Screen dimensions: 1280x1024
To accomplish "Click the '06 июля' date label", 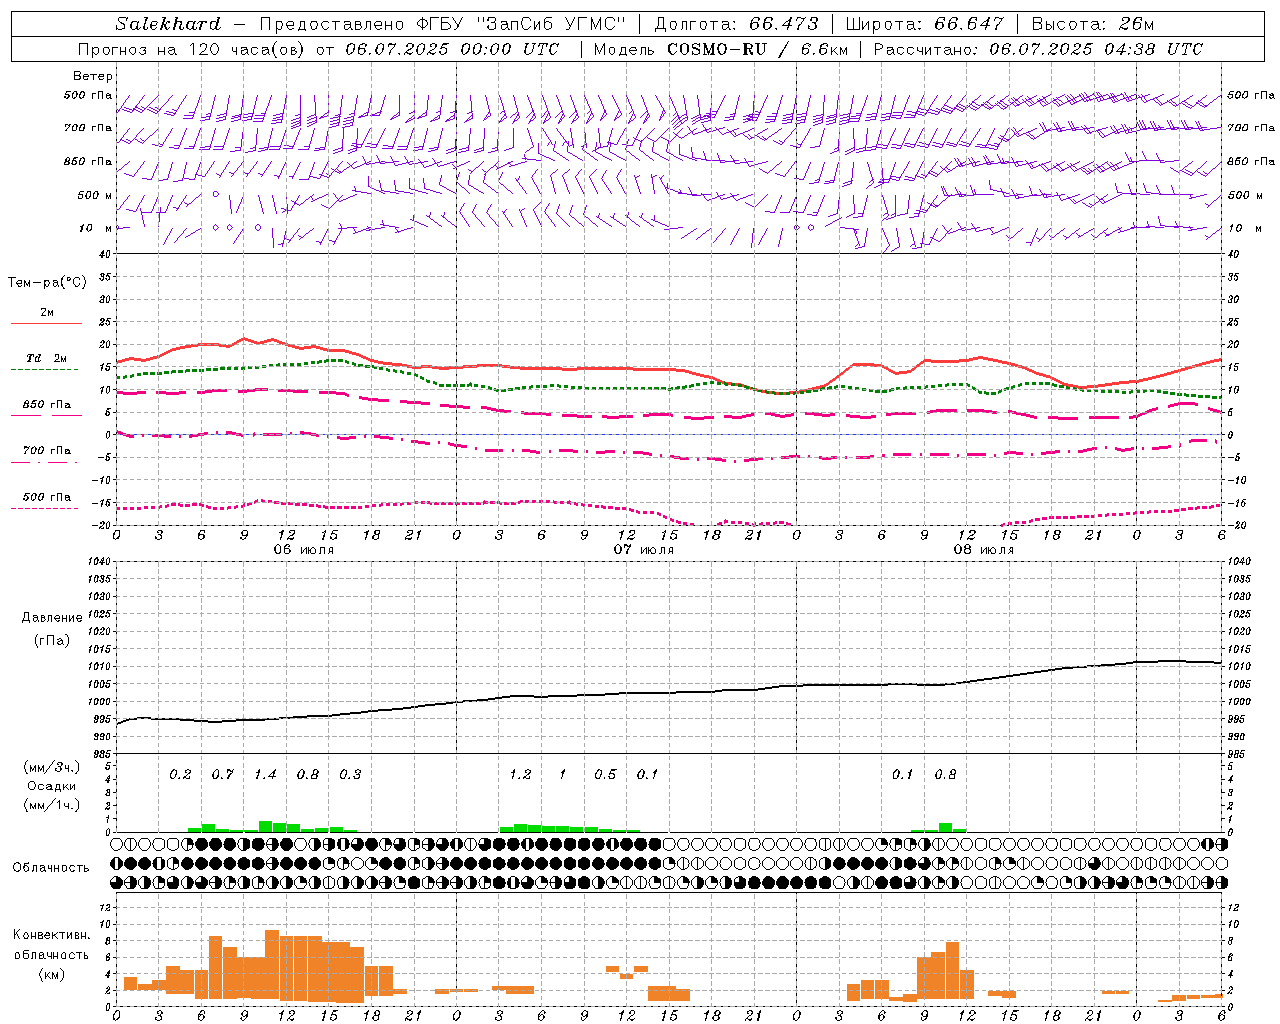I will [x=304, y=550].
